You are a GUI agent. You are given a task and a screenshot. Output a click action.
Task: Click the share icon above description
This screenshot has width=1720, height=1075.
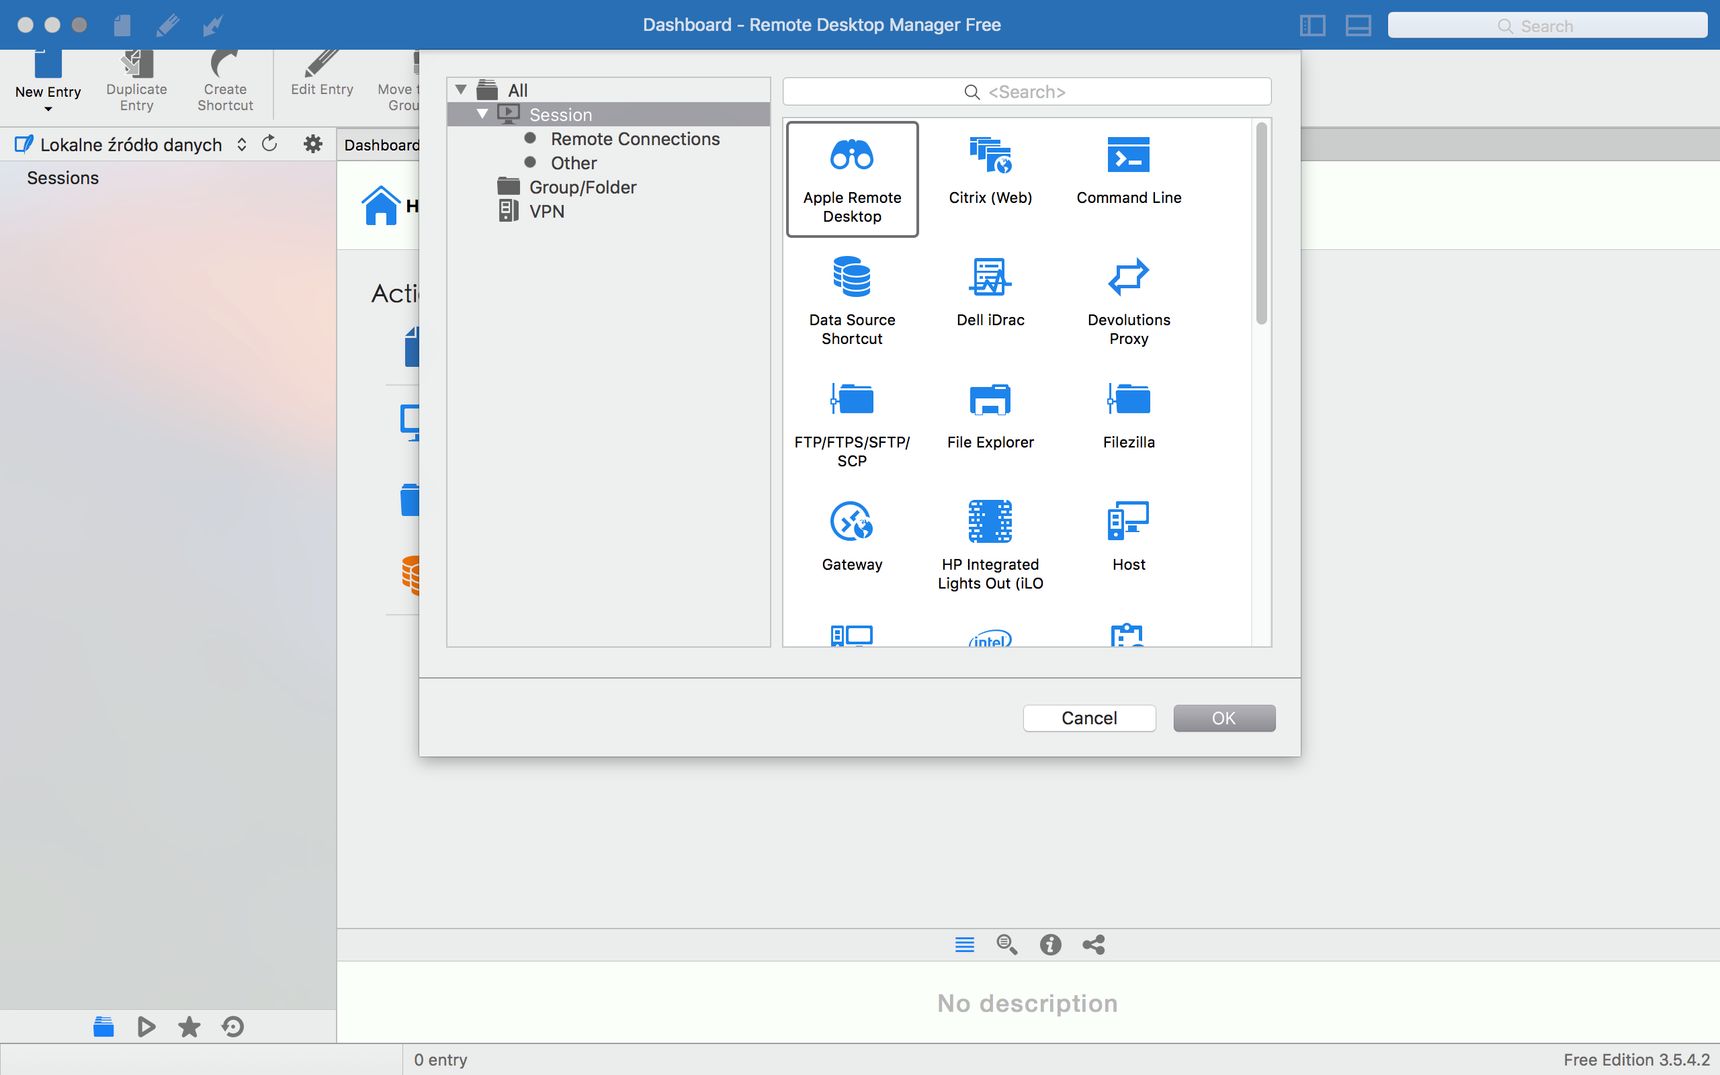click(x=1094, y=945)
